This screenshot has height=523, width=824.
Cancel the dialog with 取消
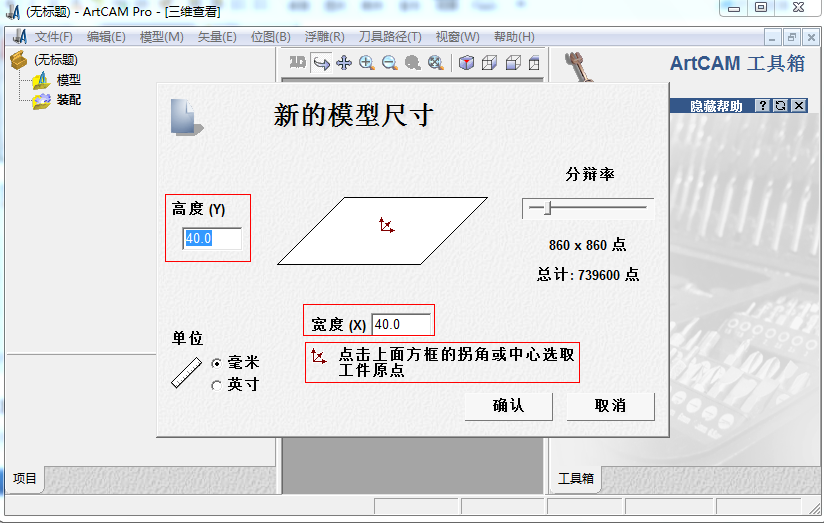click(x=611, y=406)
